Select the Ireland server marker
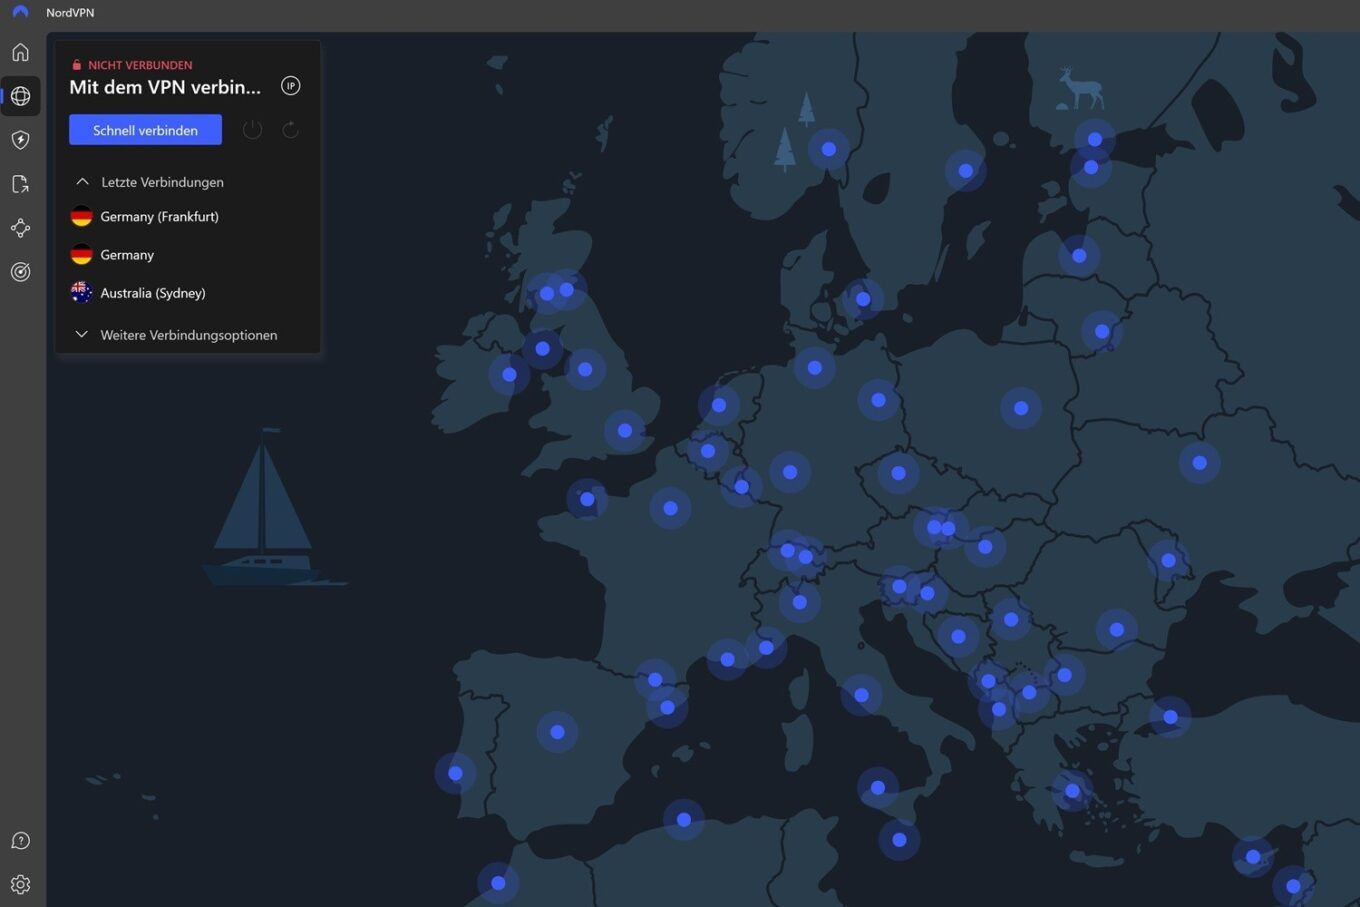This screenshot has height=907, width=1360. [x=510, y=375]
